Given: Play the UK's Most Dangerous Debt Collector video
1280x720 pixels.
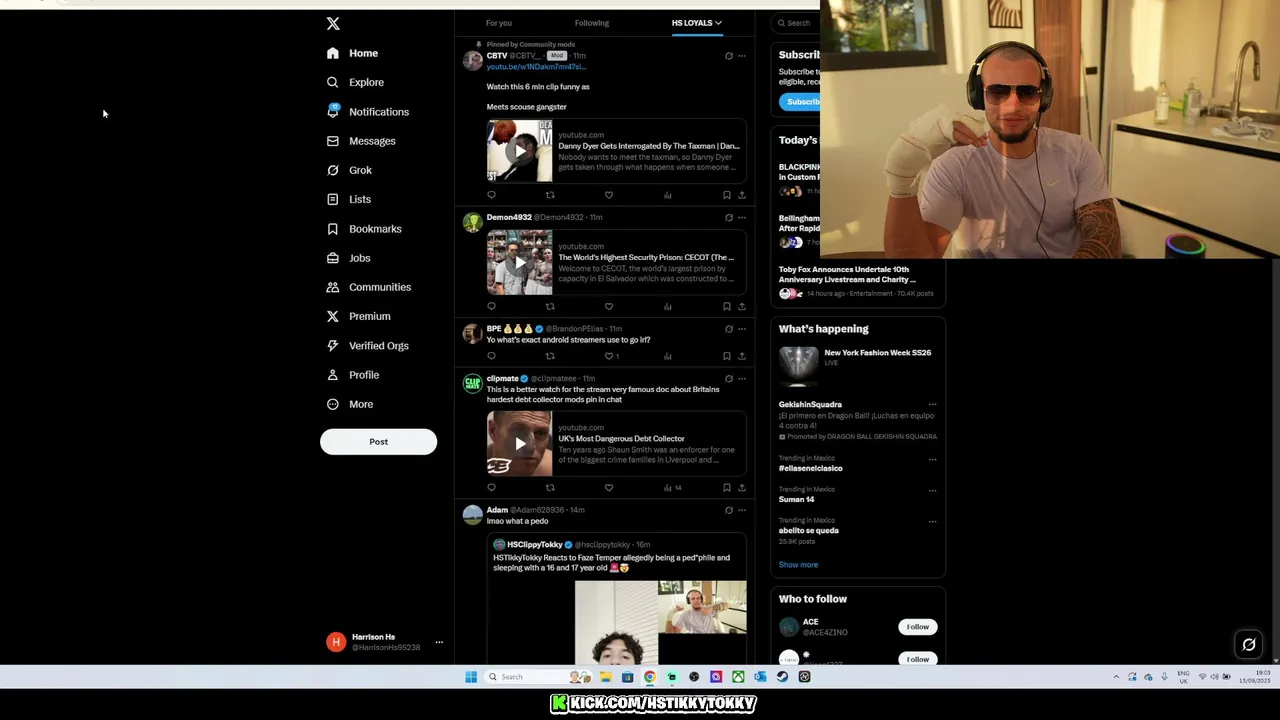Looking at the screenshot, I should pyautogui.click(x=519, y=443).
